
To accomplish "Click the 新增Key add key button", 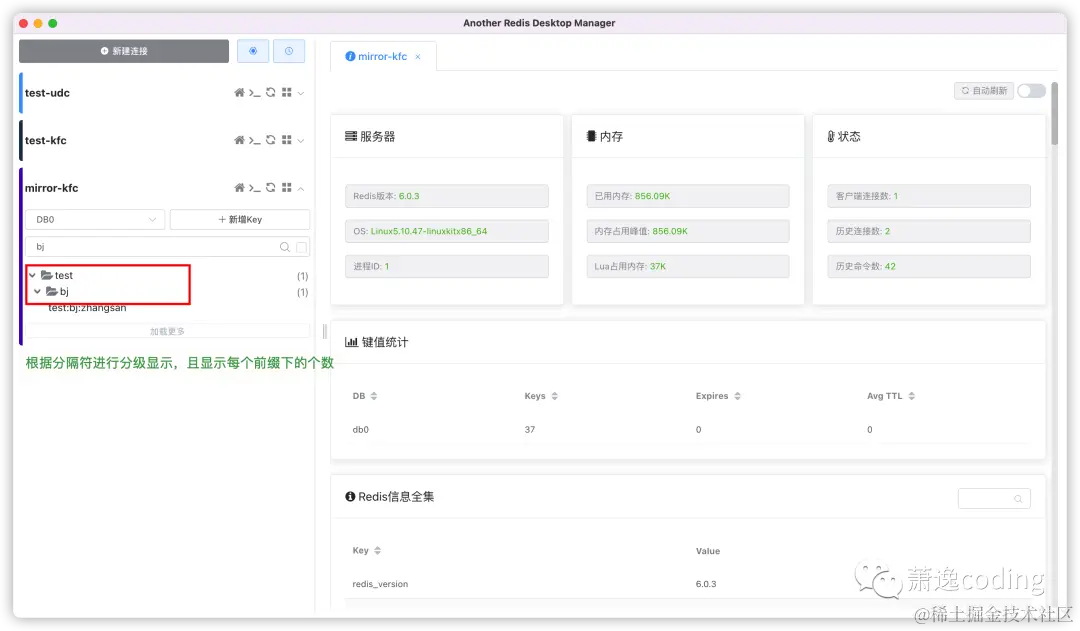I will point(240,219).
